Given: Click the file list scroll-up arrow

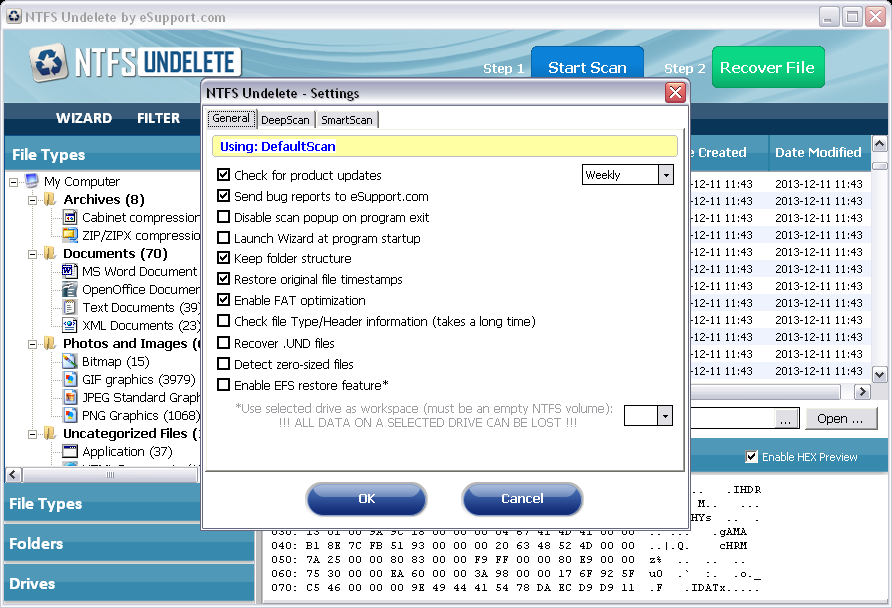Looking at the screenshot, I should point(879,144).
